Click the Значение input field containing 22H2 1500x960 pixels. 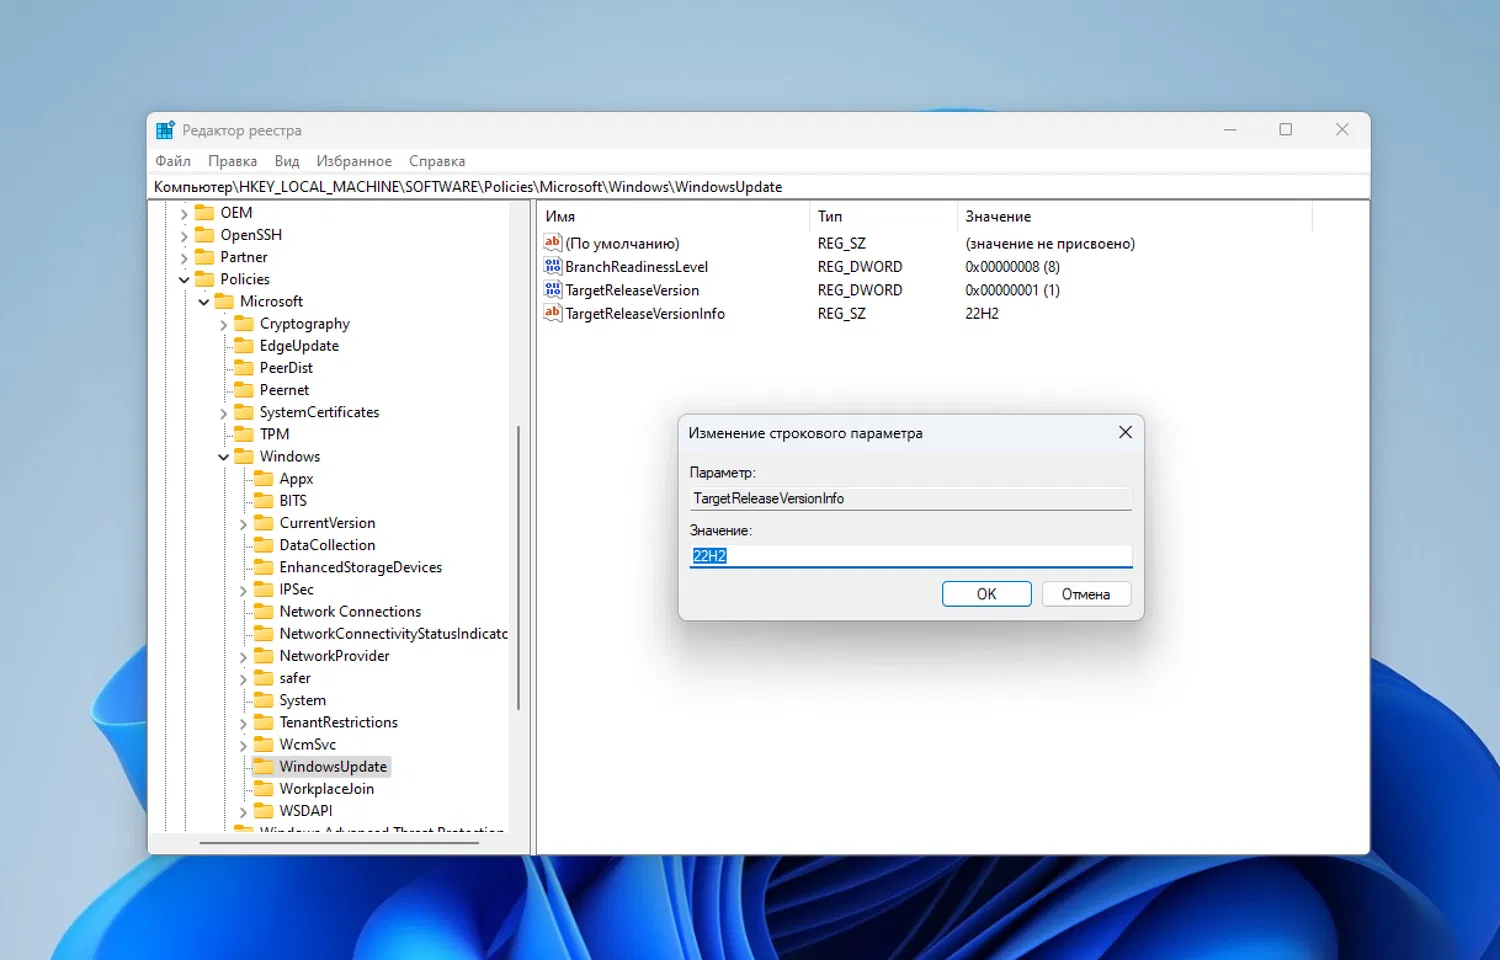coord(911,556)
